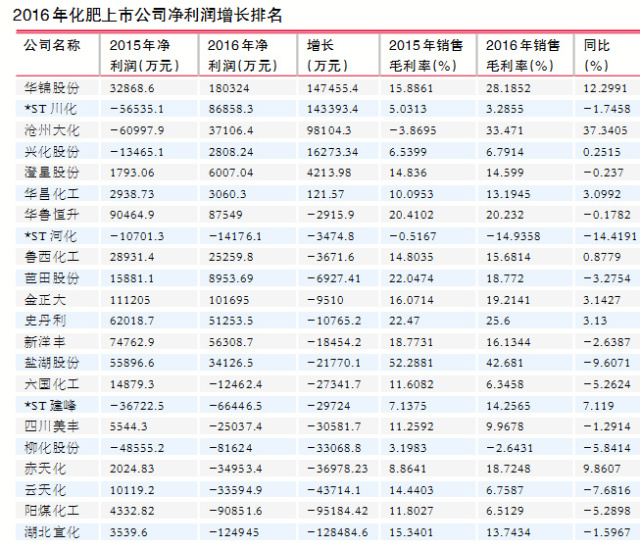Click company name *ST川化
640x548 pixels.
(x=50, y=109)
